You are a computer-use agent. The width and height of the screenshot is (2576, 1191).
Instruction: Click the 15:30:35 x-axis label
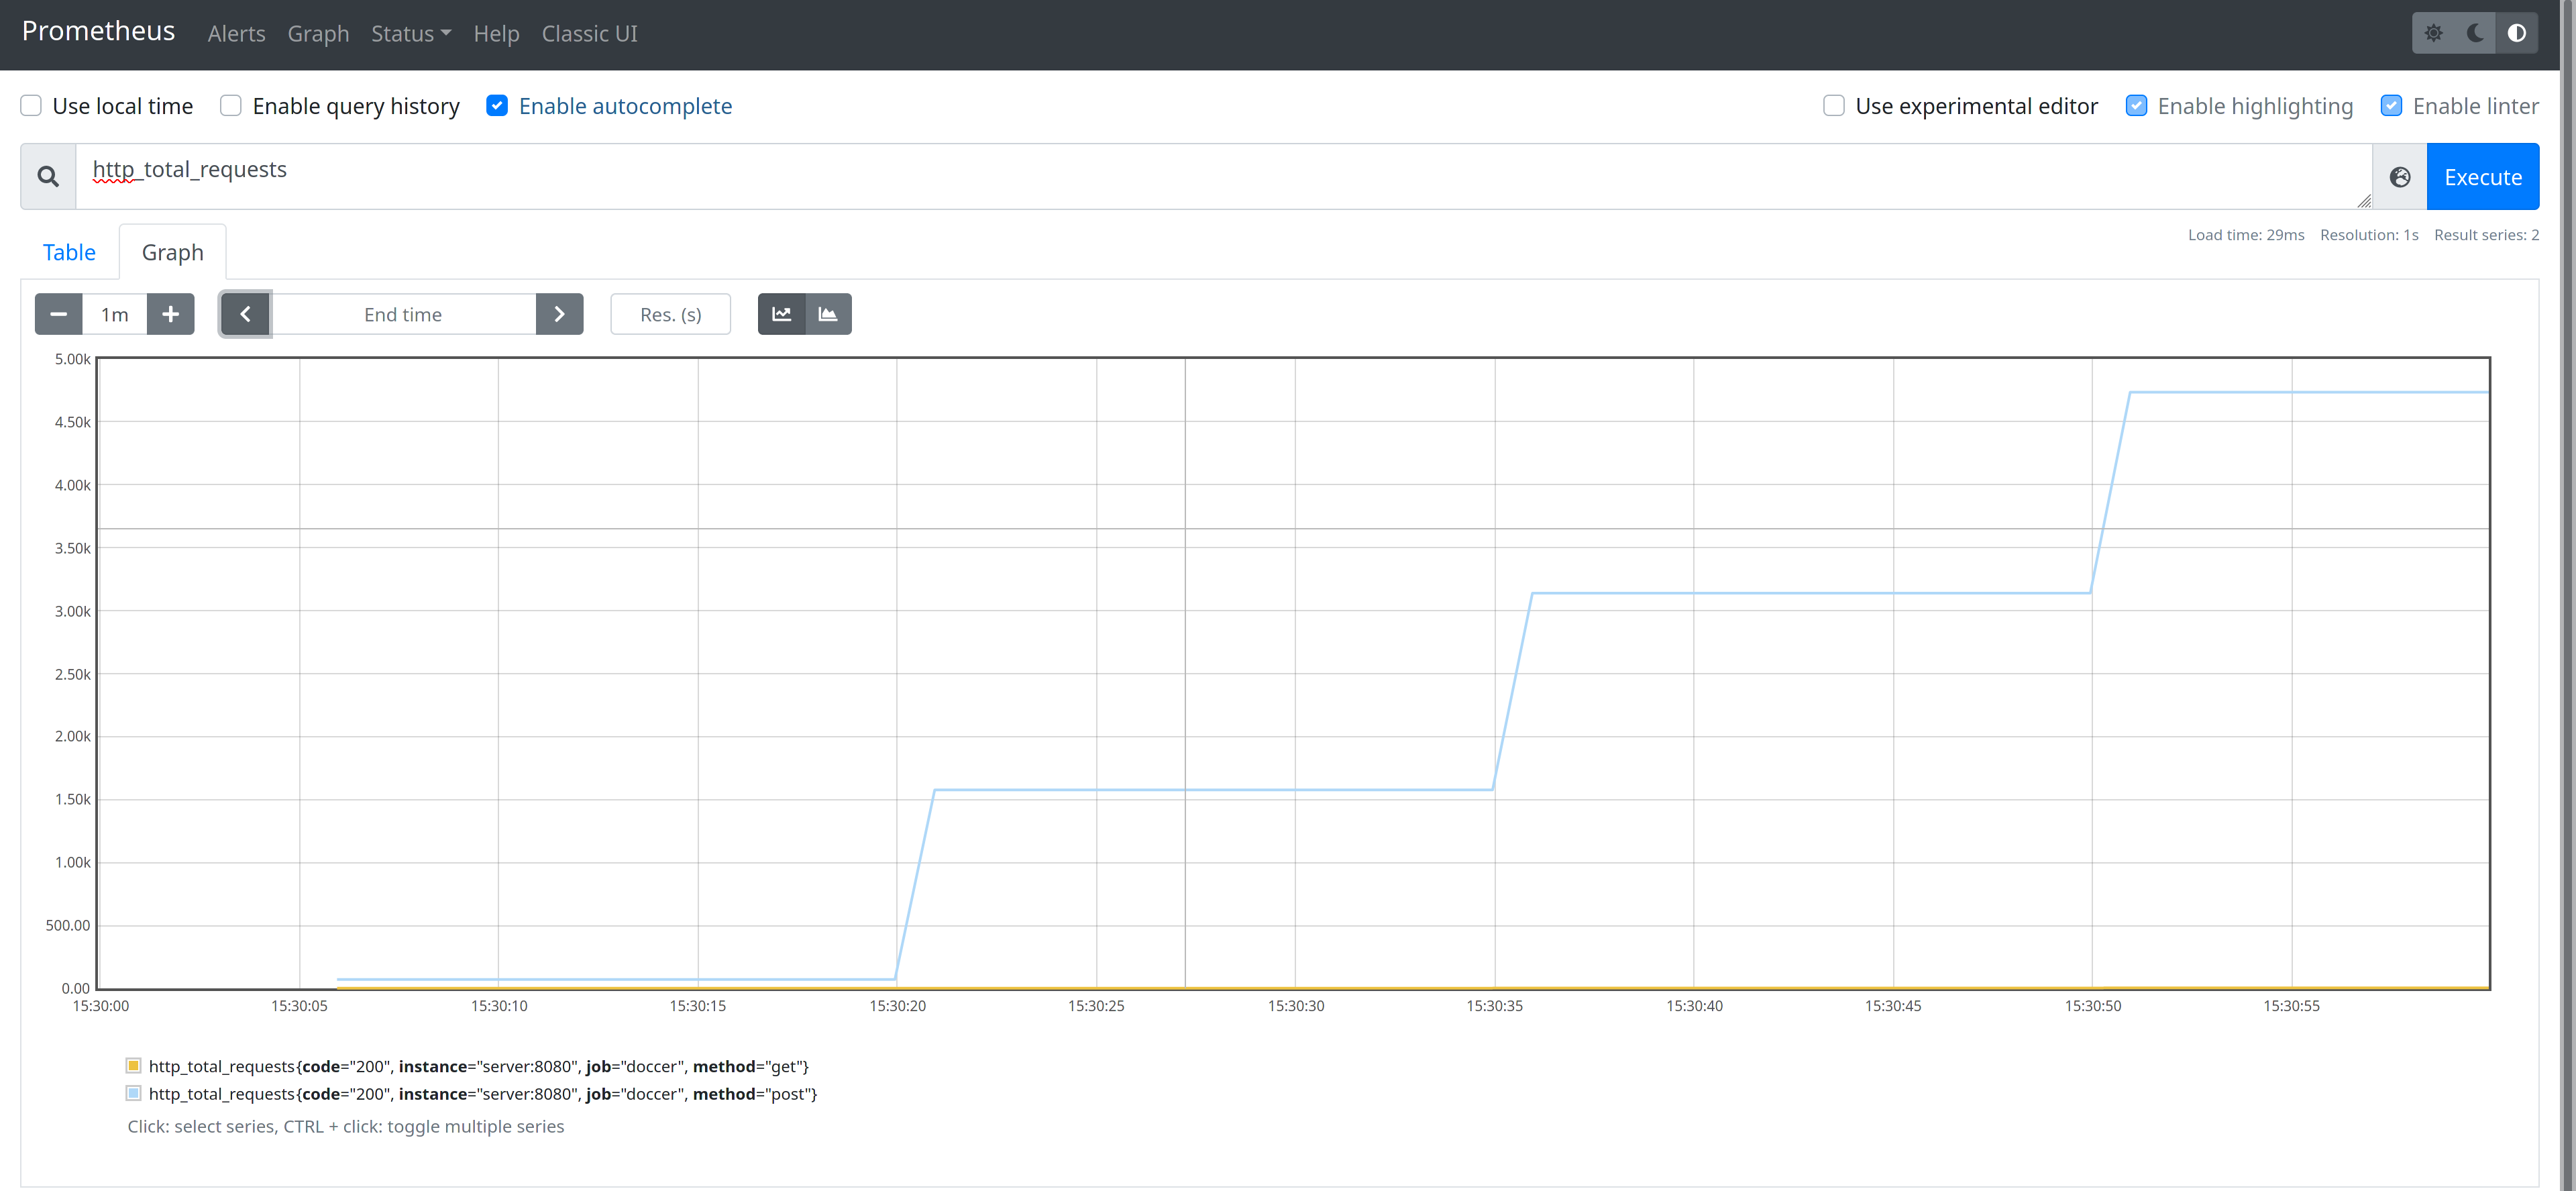click(1495, 1006)
